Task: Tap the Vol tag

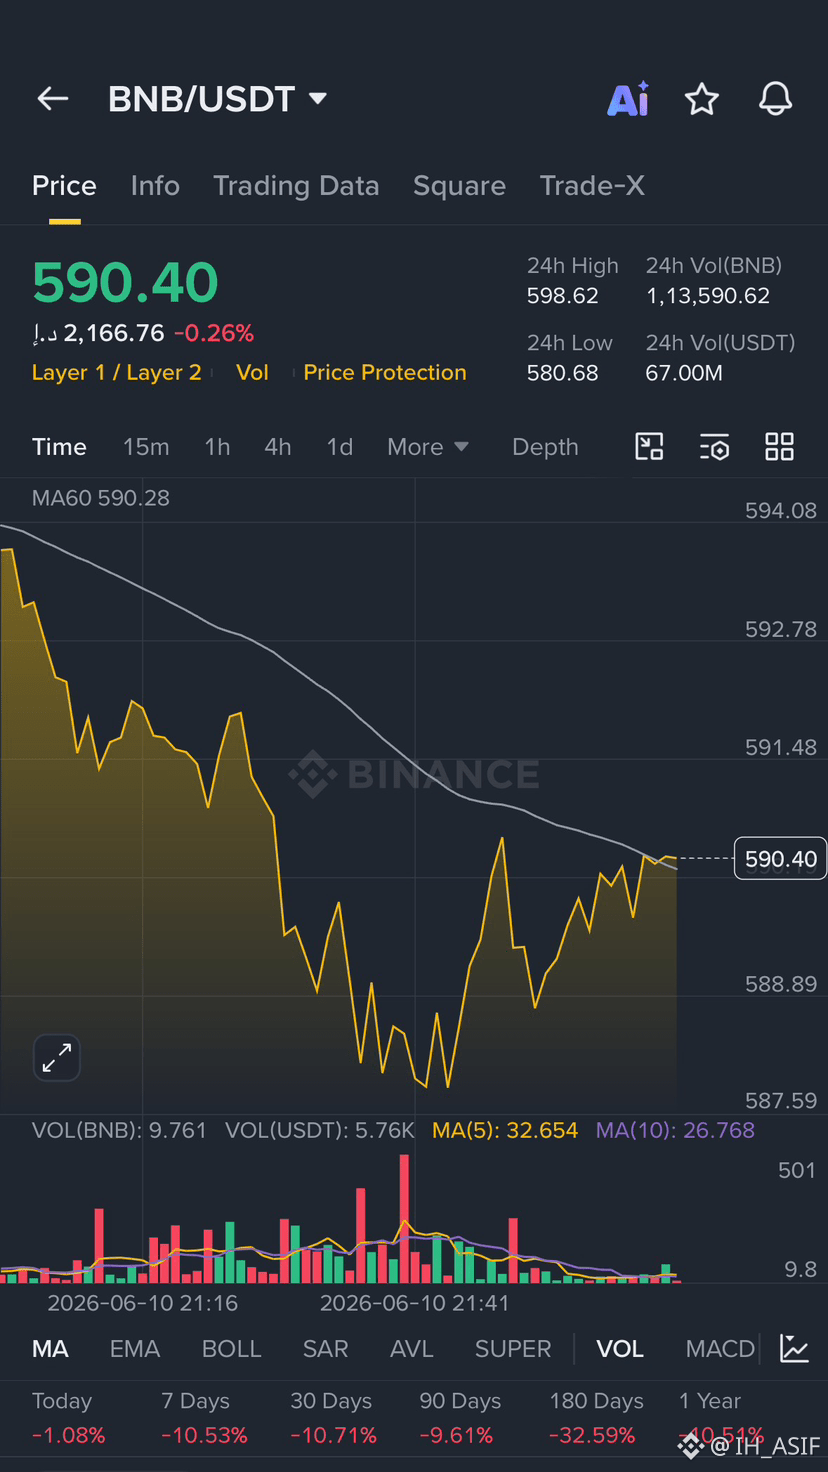Action: point(252,373)
